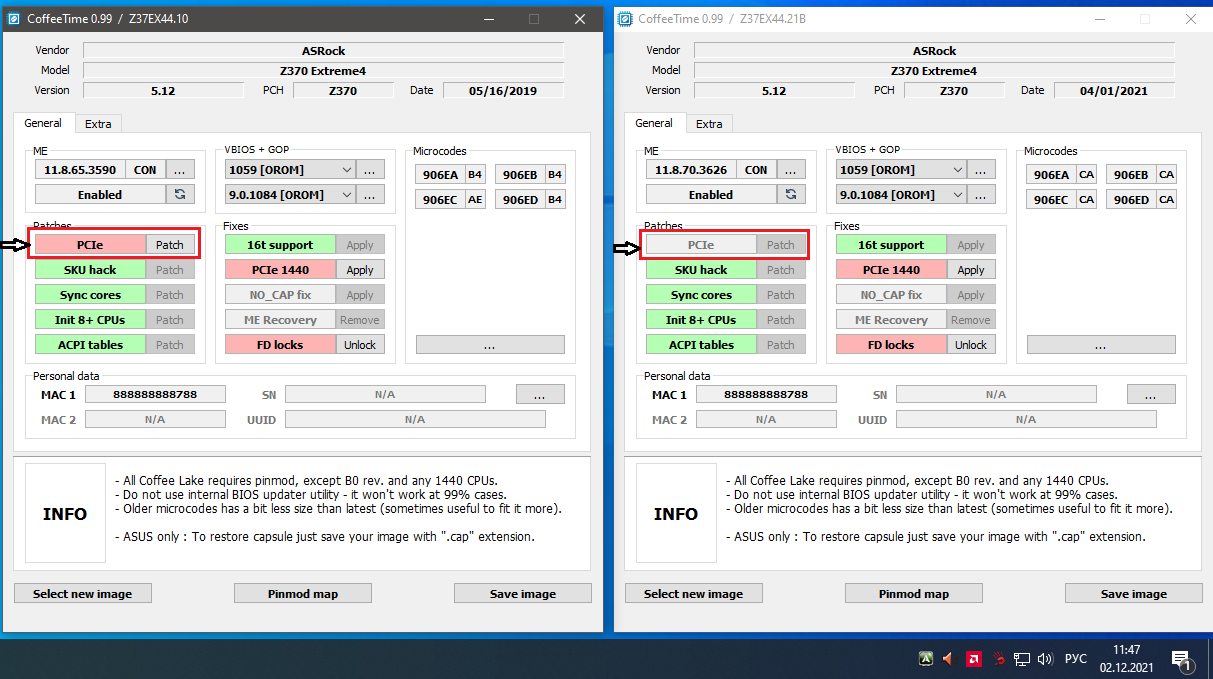Click Microcodes '...' button in left window
The image size is (1213, 679).
pyautogui.click(x=490, y=345)
